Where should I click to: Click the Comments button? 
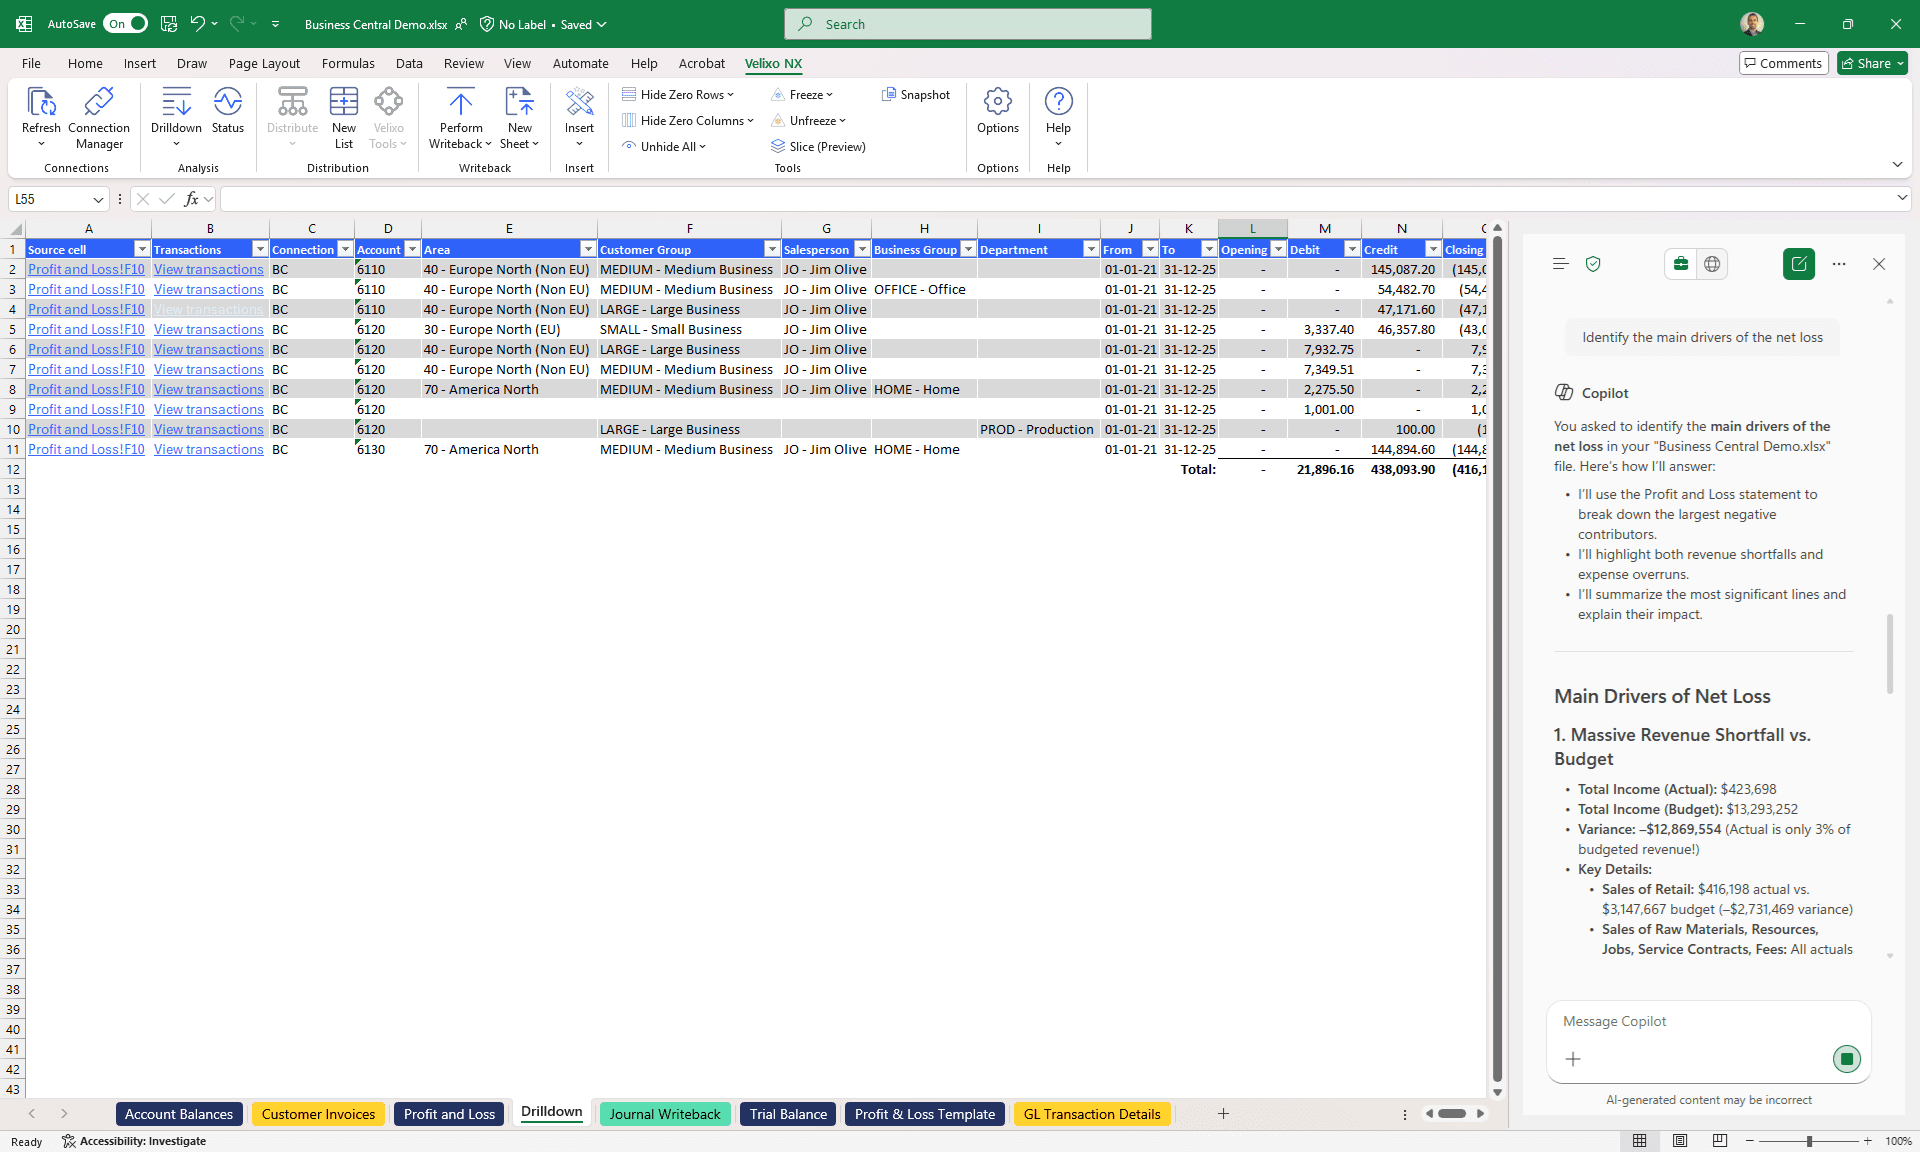coord(1783,63)
